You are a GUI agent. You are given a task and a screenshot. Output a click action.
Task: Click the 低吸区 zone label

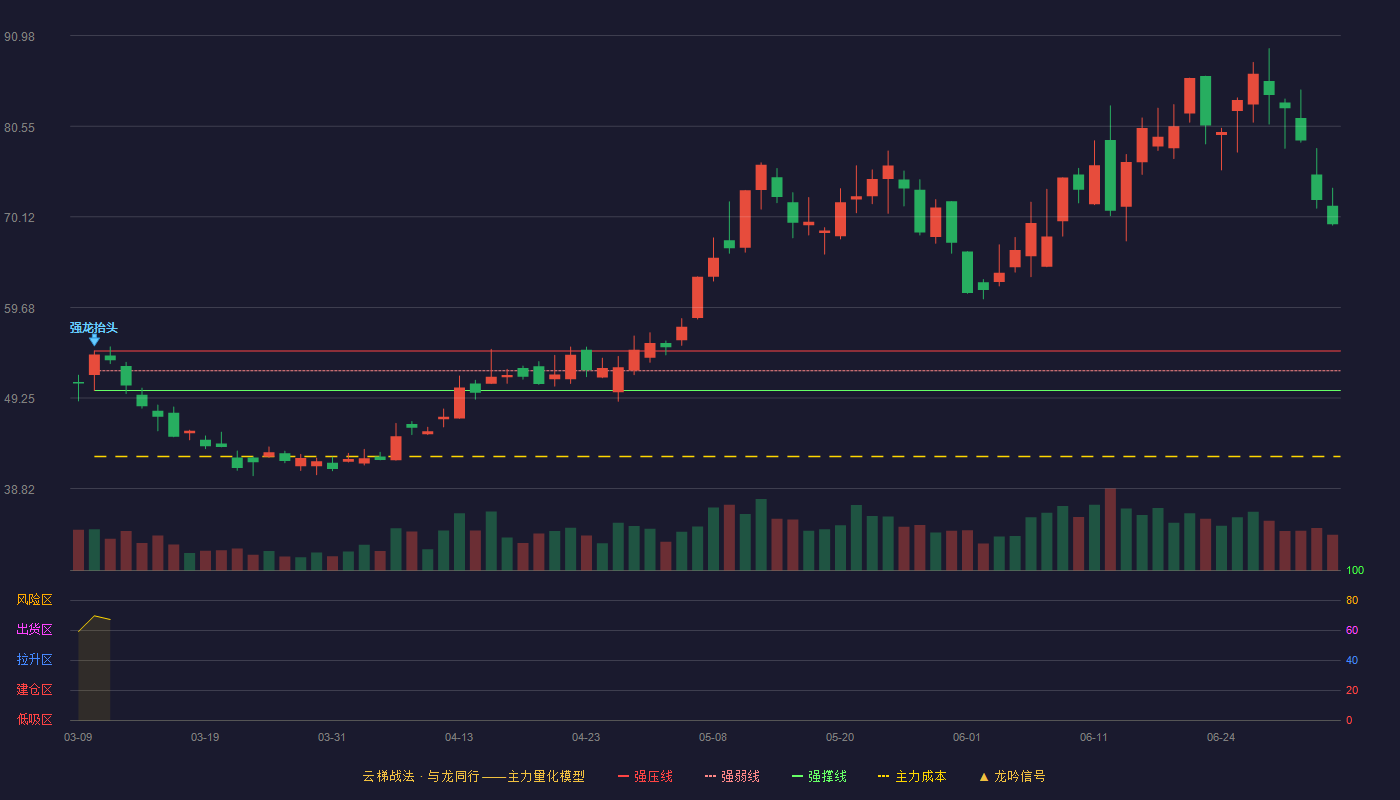coord(34,720)
